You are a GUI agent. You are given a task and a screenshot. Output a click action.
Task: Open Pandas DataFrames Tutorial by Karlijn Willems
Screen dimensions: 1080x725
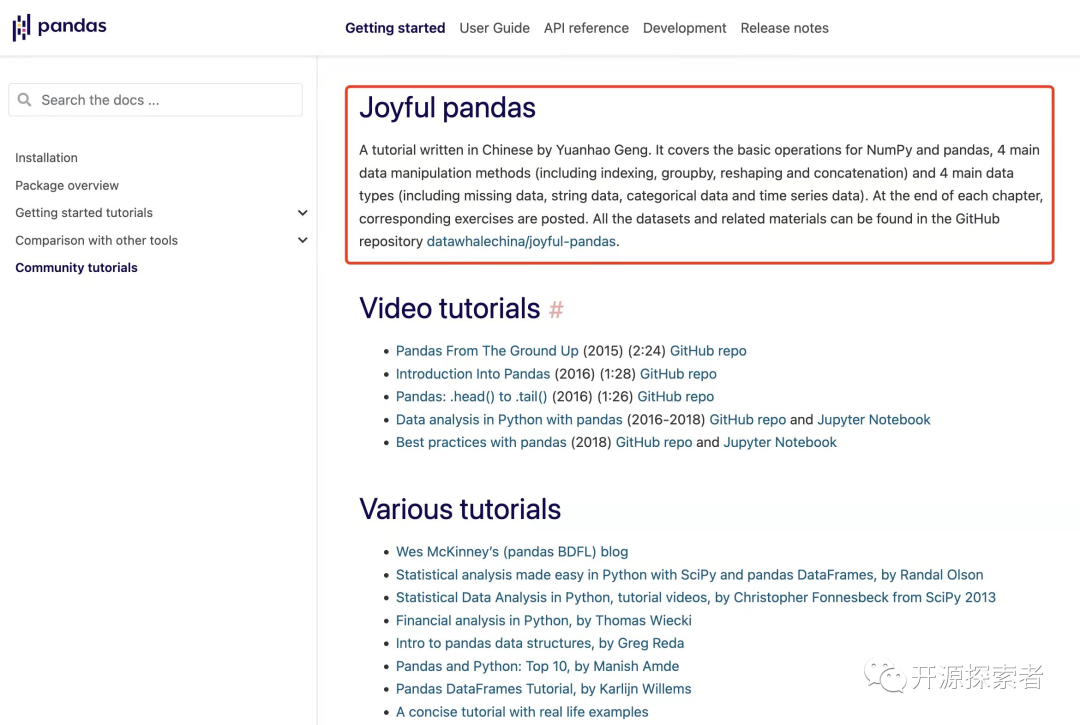click(543, 689)
